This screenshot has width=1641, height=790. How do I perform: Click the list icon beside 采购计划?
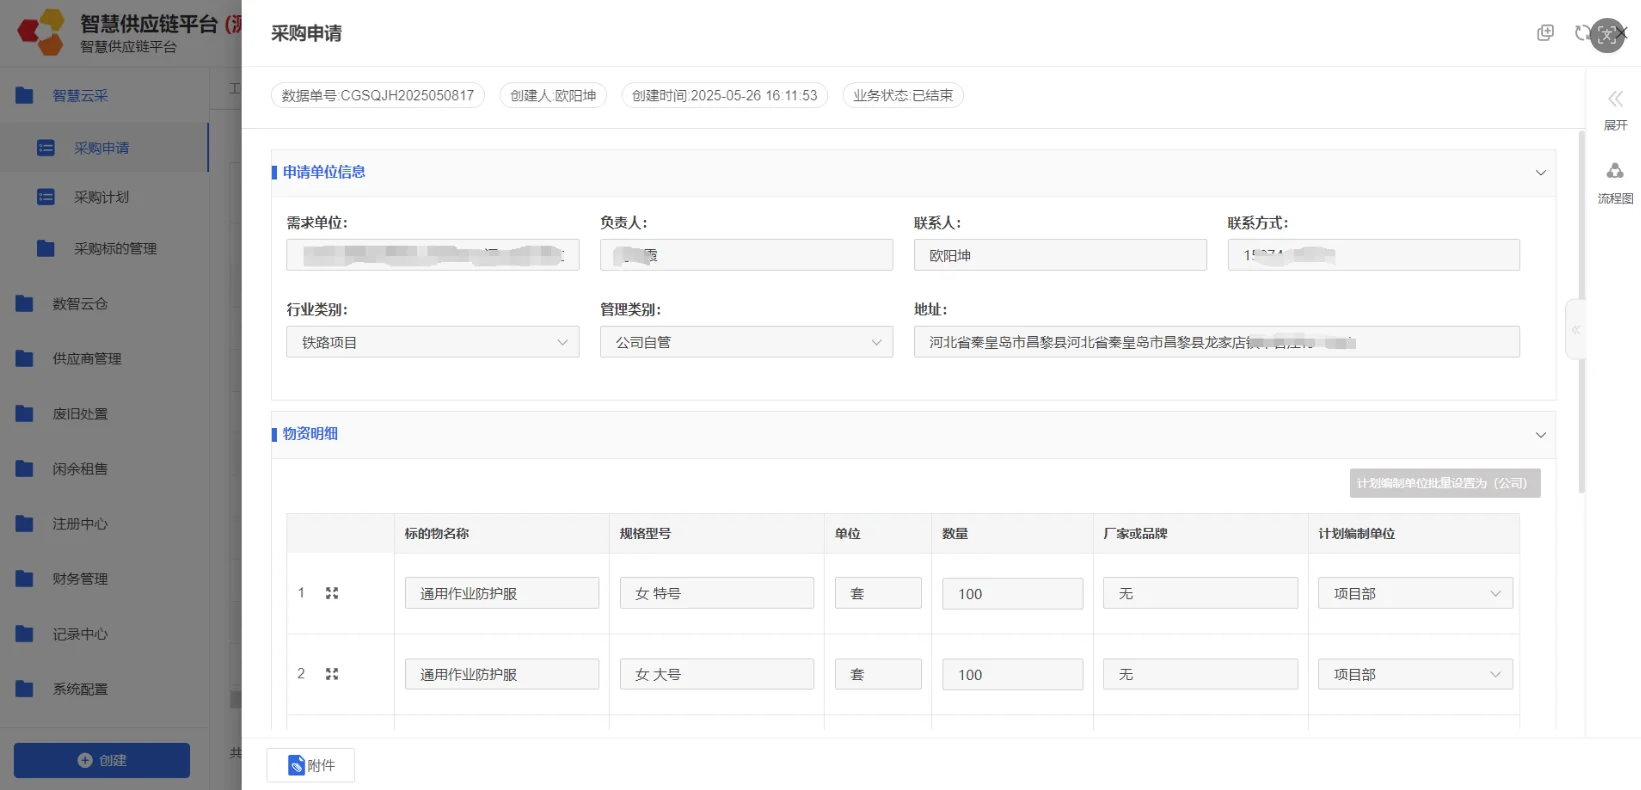coord(46,197)
